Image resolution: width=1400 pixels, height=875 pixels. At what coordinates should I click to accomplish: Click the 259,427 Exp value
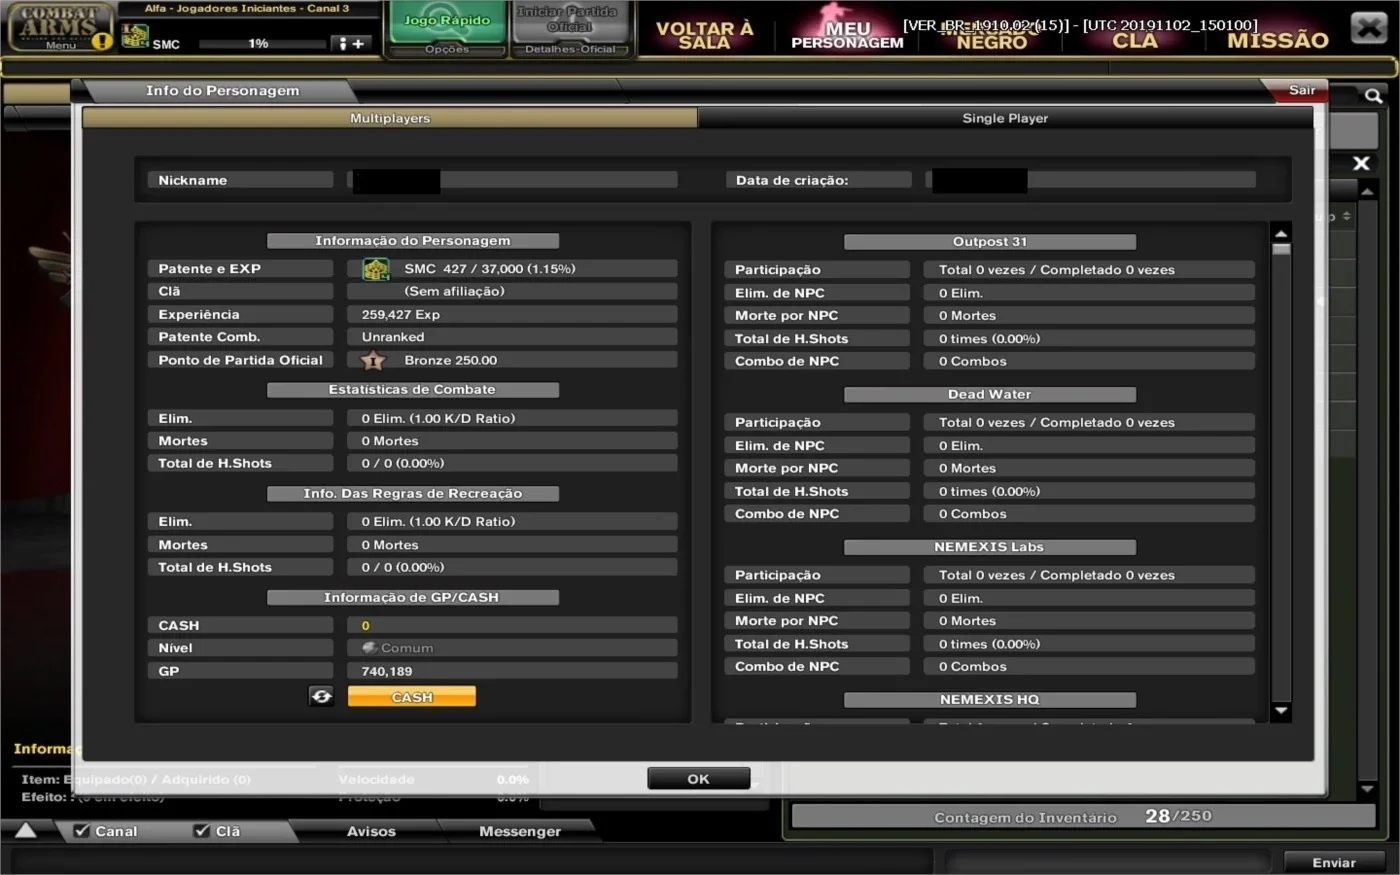click(x=401, y=315)
